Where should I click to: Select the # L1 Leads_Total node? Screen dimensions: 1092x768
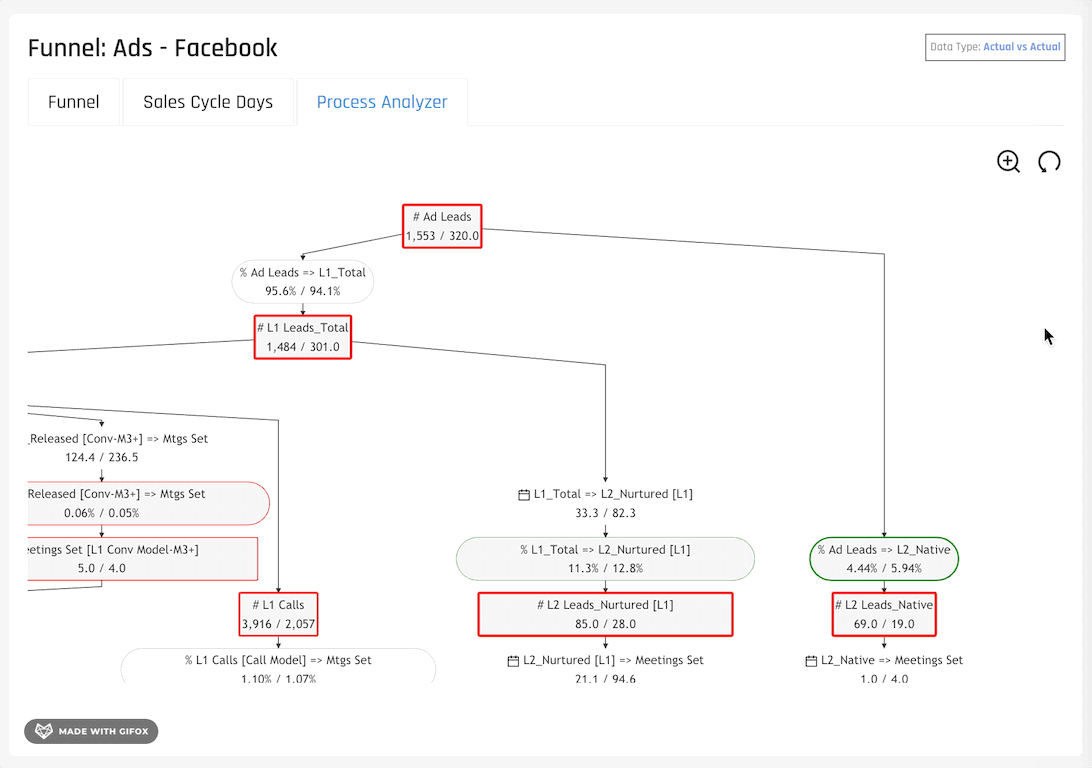coord(303,337)
